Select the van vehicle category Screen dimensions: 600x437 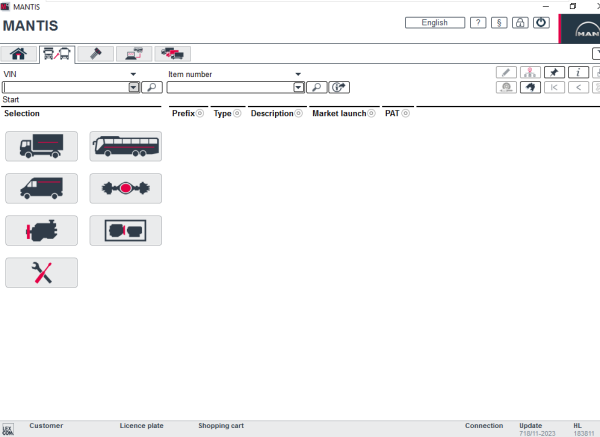[x=41, y=188]
